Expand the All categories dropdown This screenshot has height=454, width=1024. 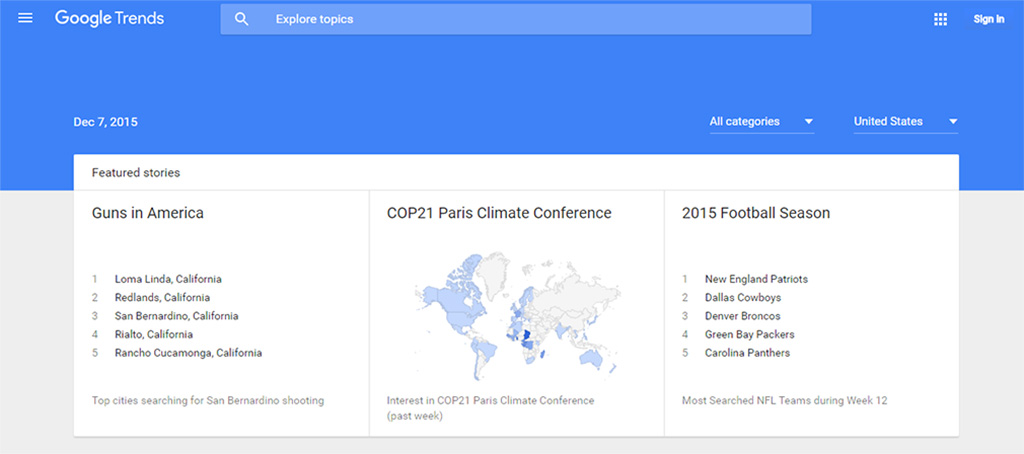(761, 122)
